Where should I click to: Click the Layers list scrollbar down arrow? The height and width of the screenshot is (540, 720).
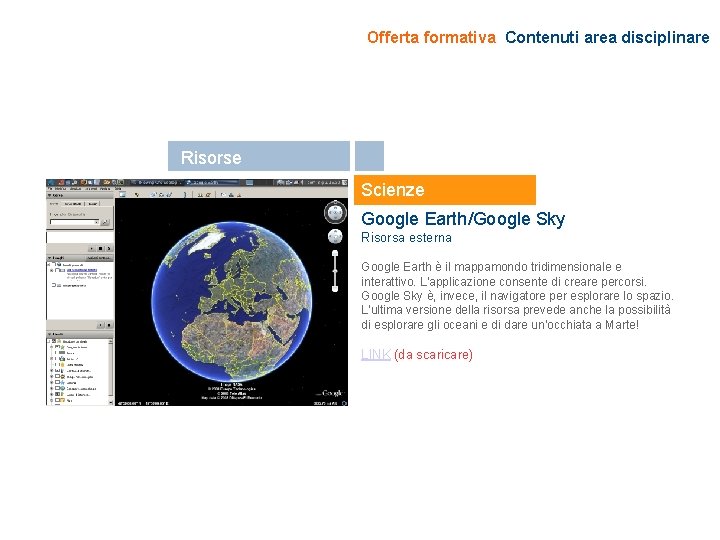pos(111,402)
